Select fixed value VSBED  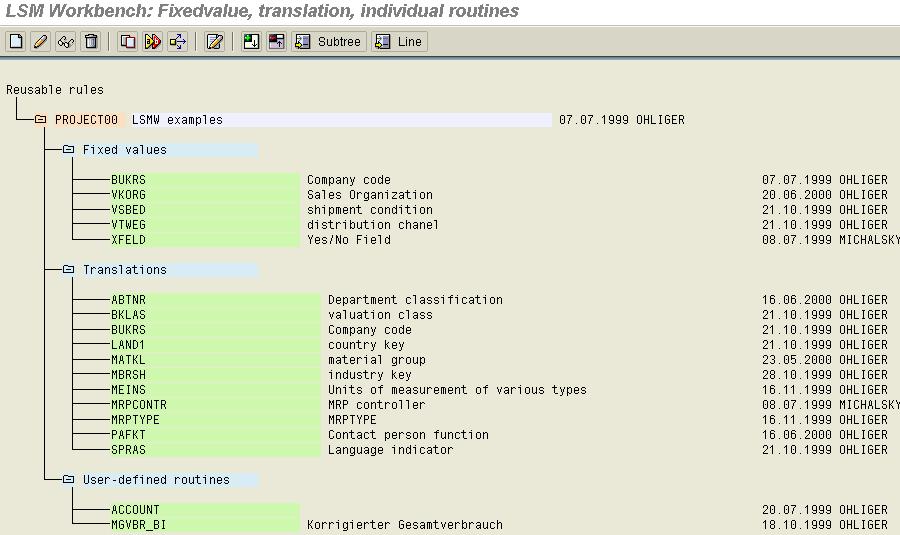[x=205, y=210]
